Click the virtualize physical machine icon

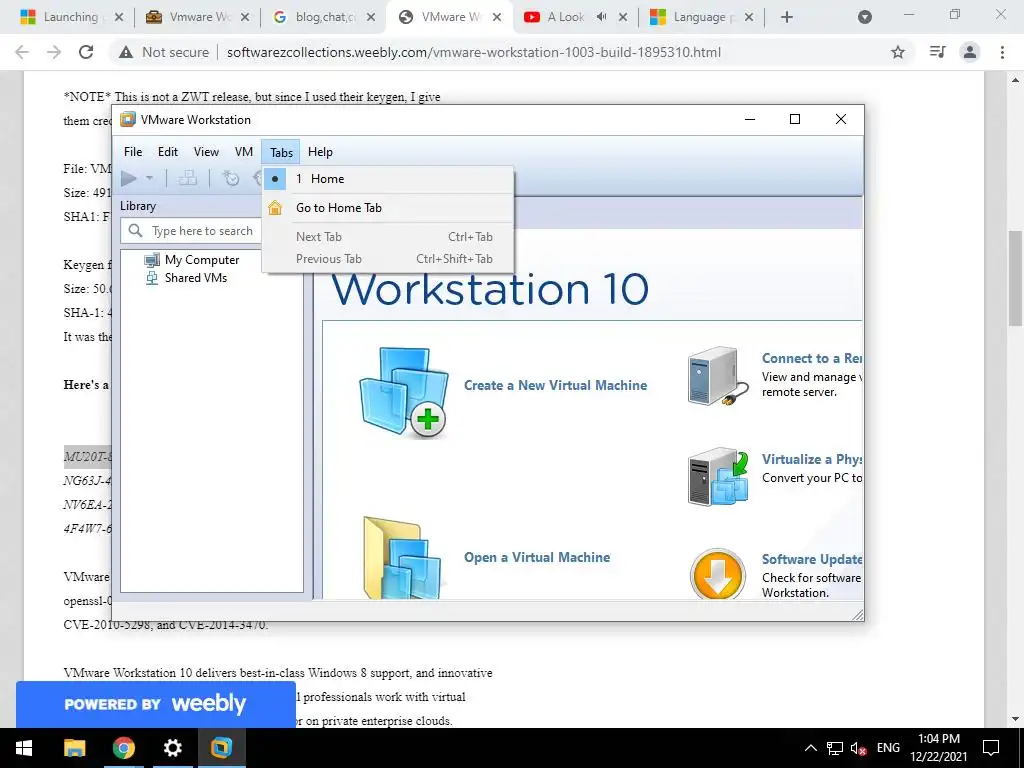(718, 477)
